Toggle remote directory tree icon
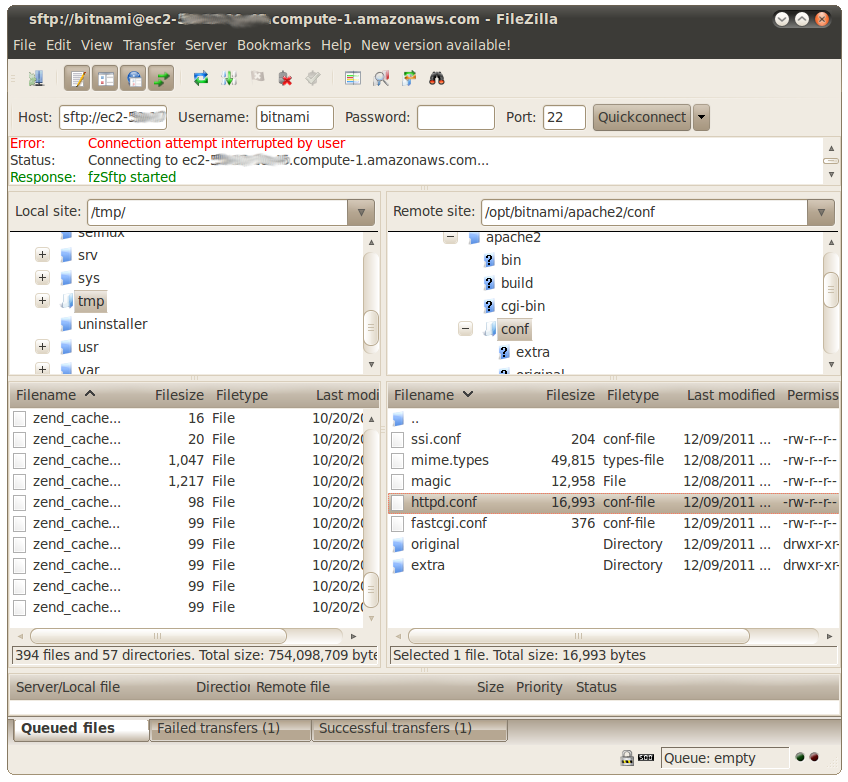848x782 pixels. [134, 79]
